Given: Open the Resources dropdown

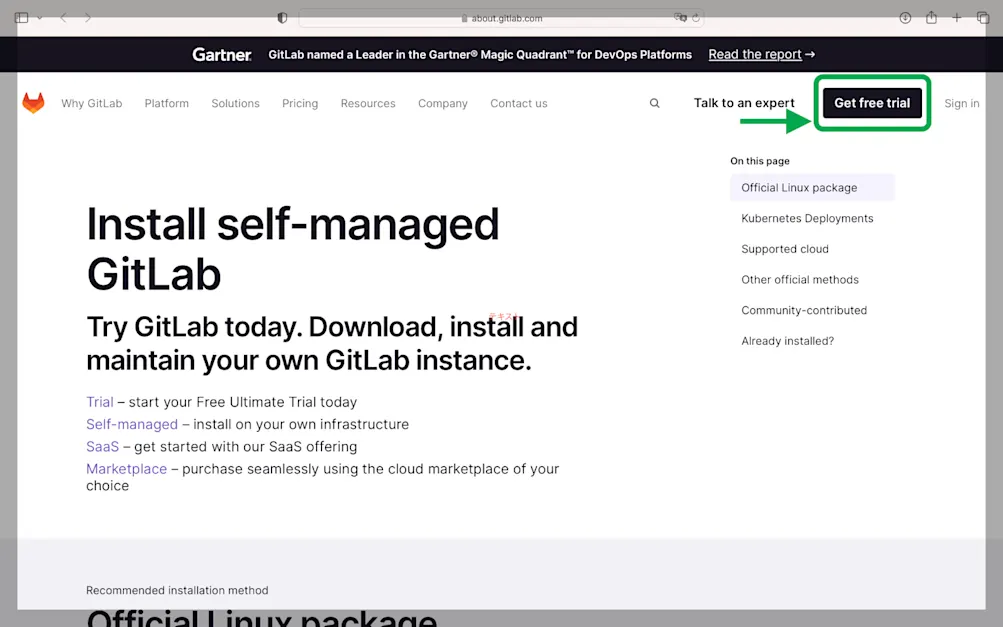Looking at the screenshot, I should [x=367, y=103].
